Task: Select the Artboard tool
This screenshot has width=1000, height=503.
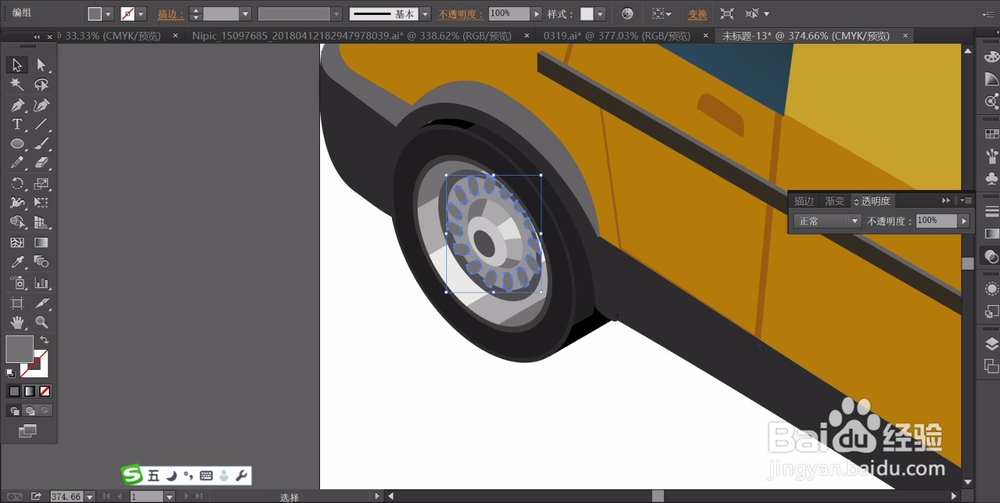Action: pyautogui.click(x=17, y=303)
